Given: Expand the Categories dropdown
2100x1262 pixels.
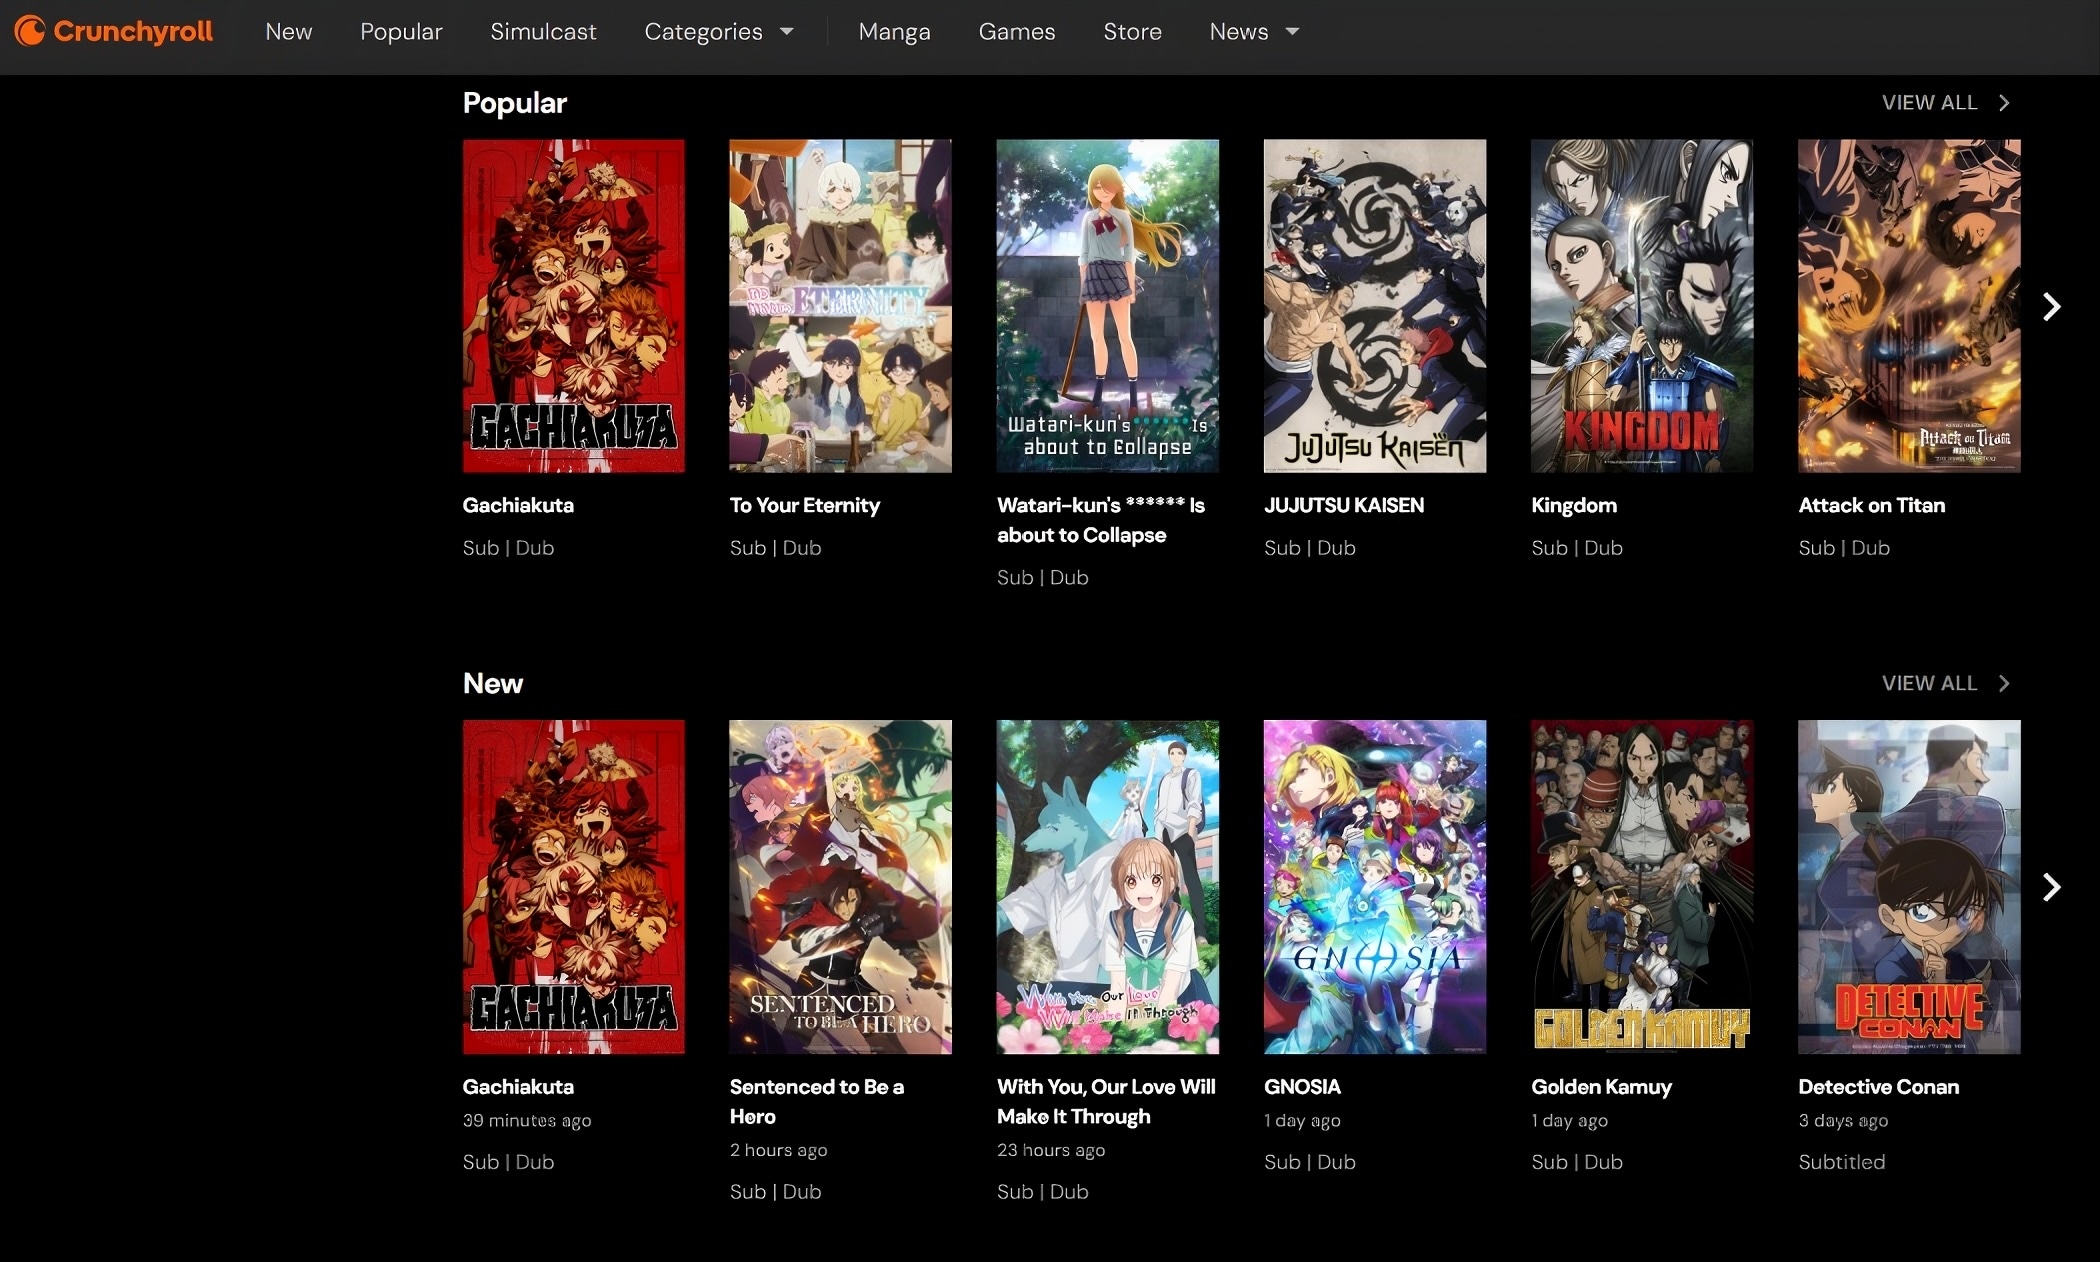Looking at the screenshot, I should click(x=718, y=32).
